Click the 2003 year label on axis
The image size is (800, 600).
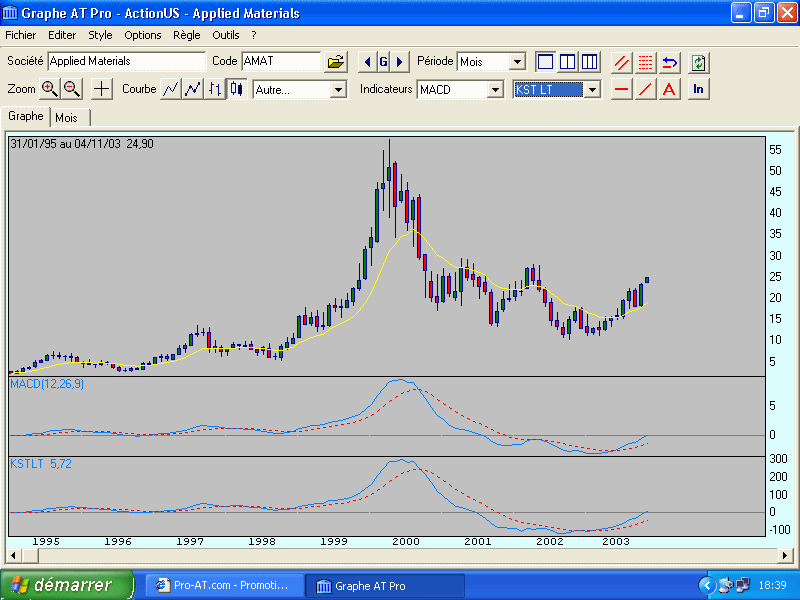[616, 541]
